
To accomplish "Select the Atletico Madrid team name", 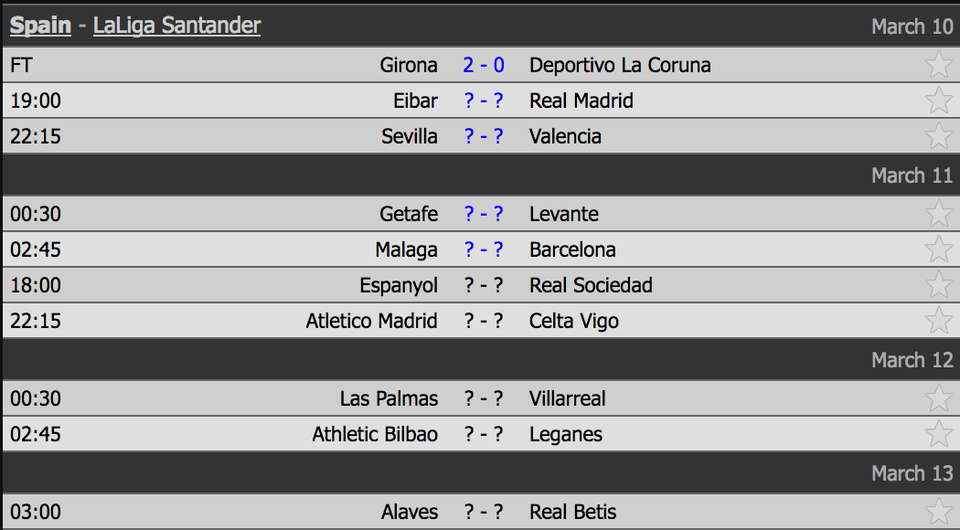I will pyautogui.click(x=372, y=321).
